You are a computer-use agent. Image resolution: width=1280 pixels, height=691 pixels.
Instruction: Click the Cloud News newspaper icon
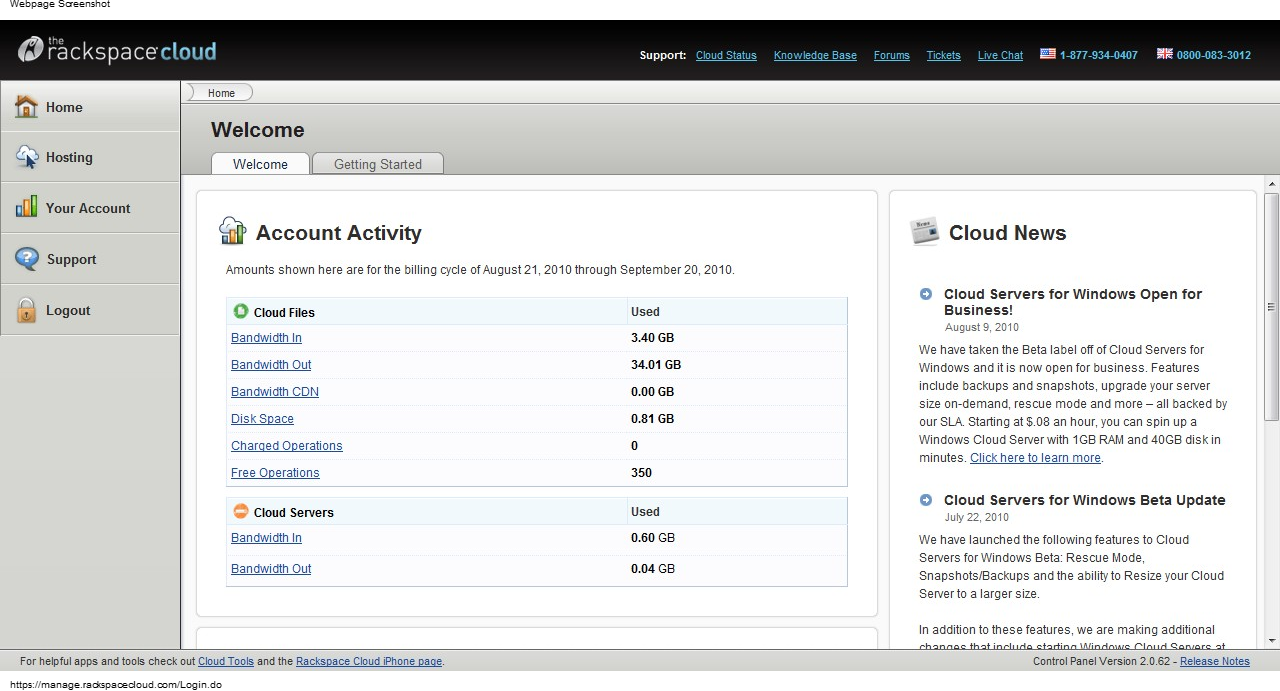coord(925,231)
